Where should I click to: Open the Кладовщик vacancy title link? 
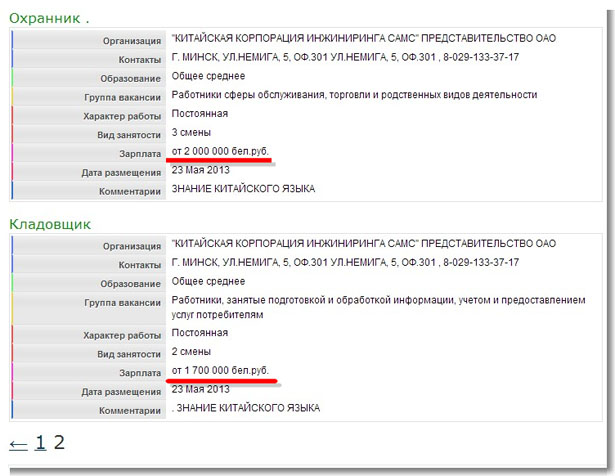[x=50, y=223]
